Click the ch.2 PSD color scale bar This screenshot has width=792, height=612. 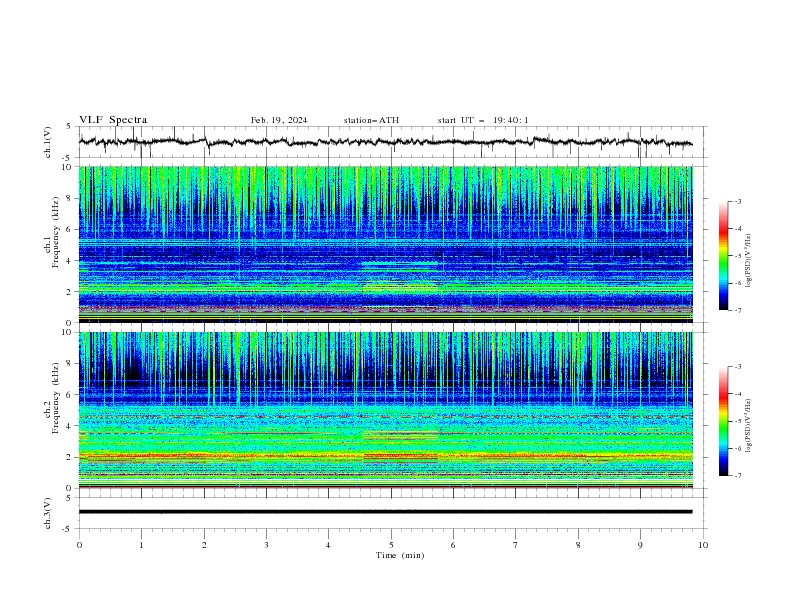723,421
